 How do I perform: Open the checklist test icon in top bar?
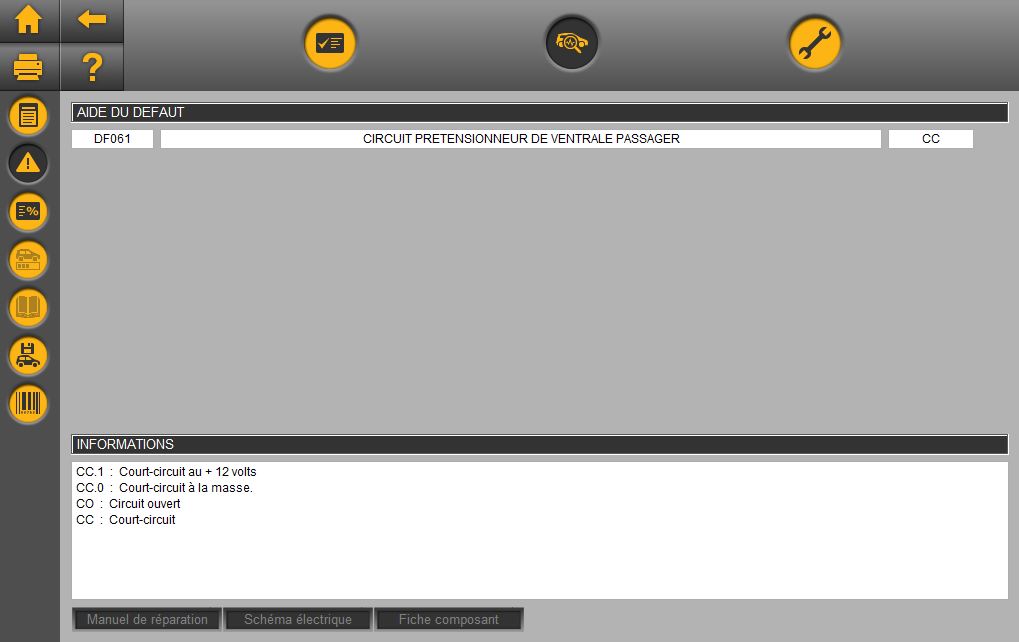330,43
